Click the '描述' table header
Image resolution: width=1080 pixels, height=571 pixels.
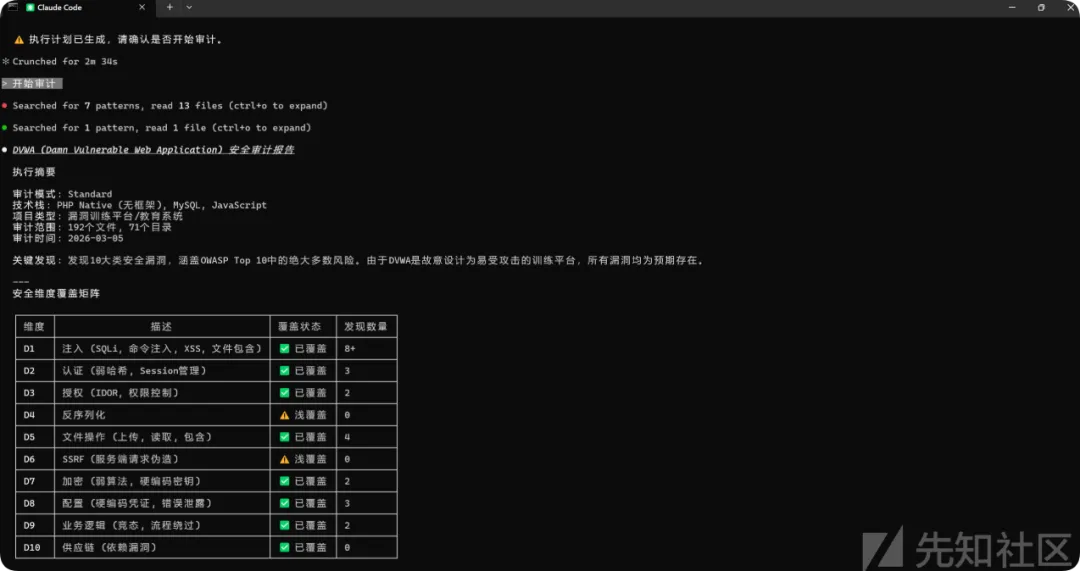(x=161, y=326)
